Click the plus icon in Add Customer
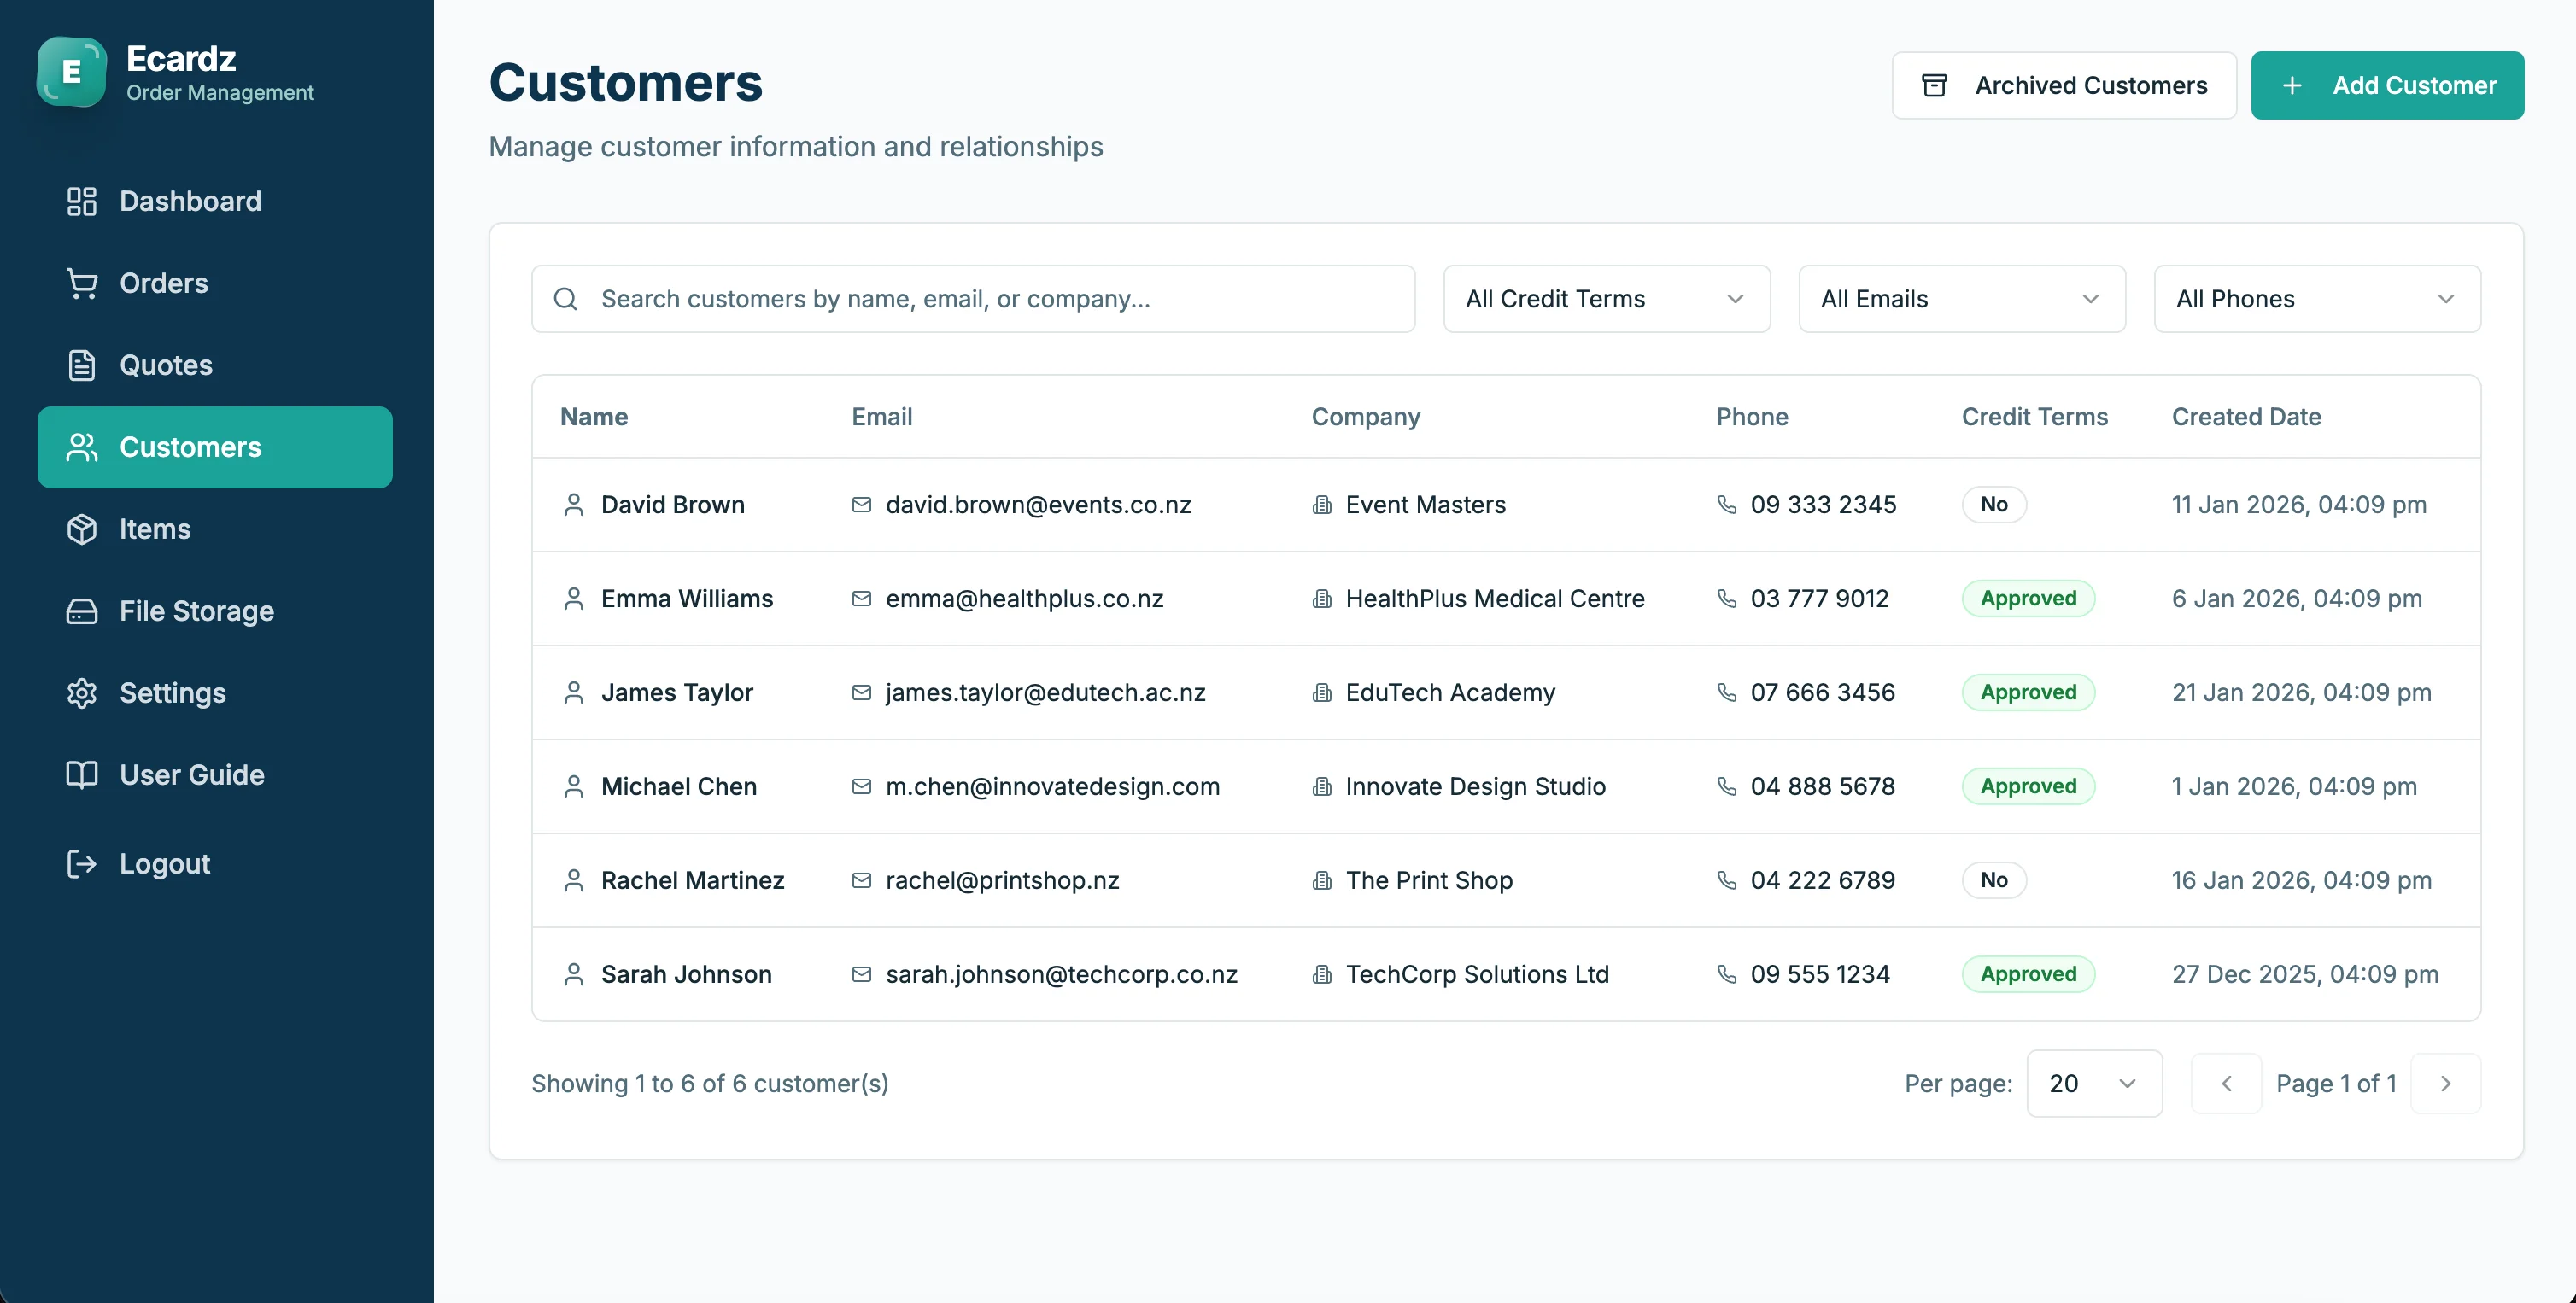The width and height of the screenshot is (2576, 1303). (x=2292, y=86)
